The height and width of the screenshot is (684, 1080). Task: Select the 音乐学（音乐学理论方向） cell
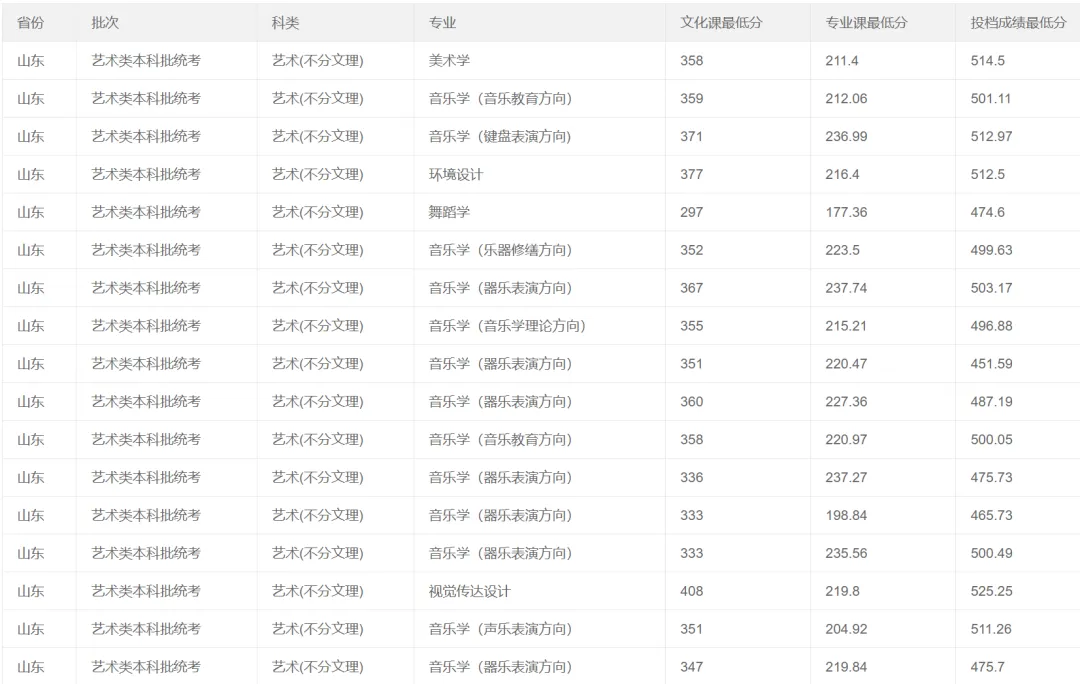(507, 326)
